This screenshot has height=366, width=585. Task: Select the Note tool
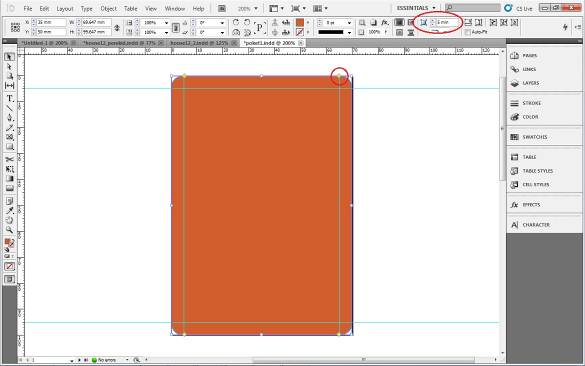click(x=9, y=201)
